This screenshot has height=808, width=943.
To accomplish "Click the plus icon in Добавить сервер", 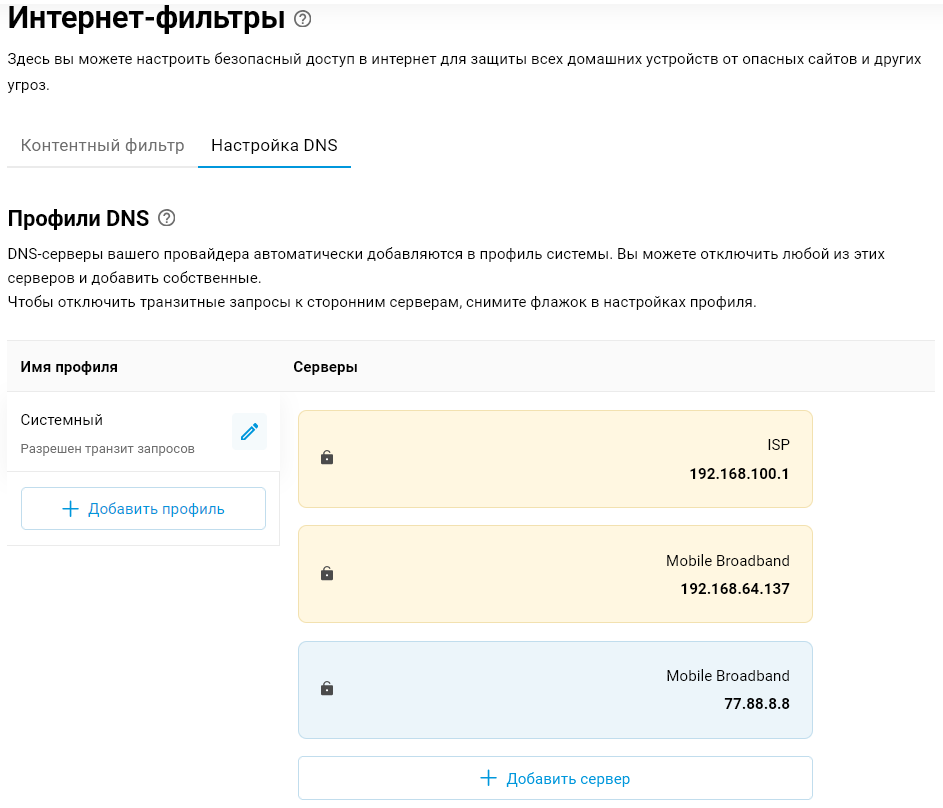I will (488, 778).
